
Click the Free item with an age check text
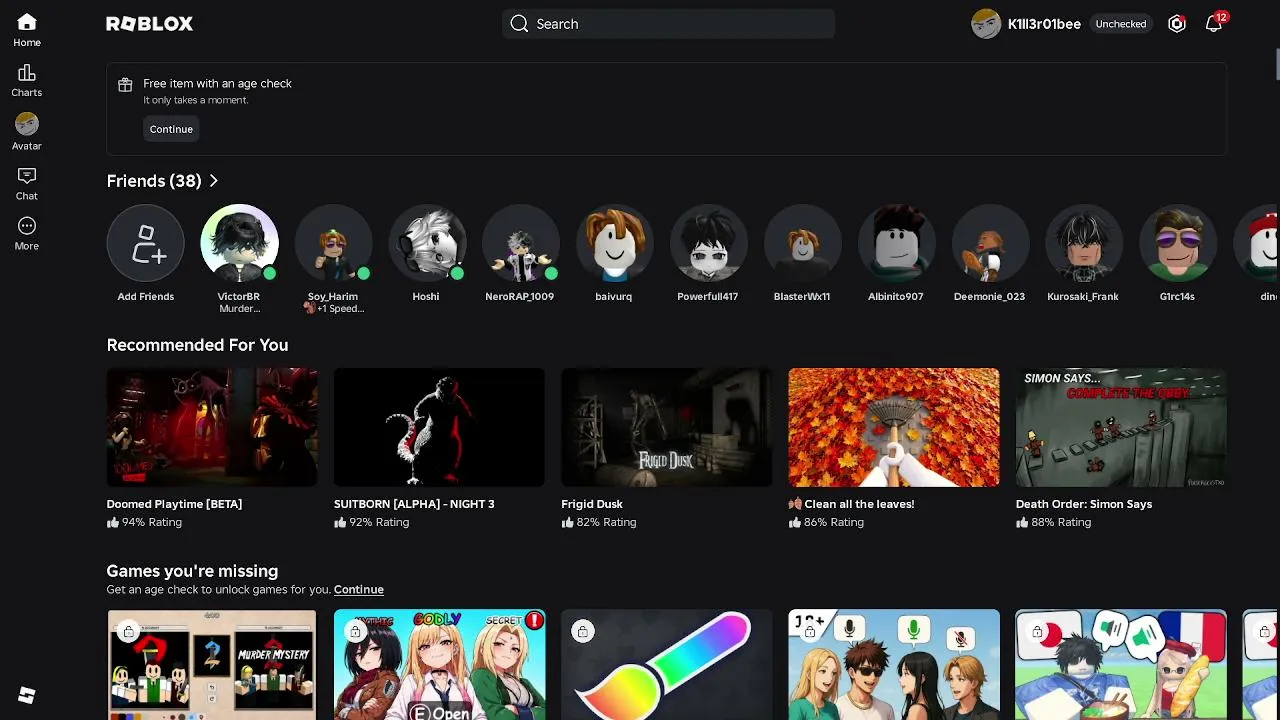pos(217,84)
